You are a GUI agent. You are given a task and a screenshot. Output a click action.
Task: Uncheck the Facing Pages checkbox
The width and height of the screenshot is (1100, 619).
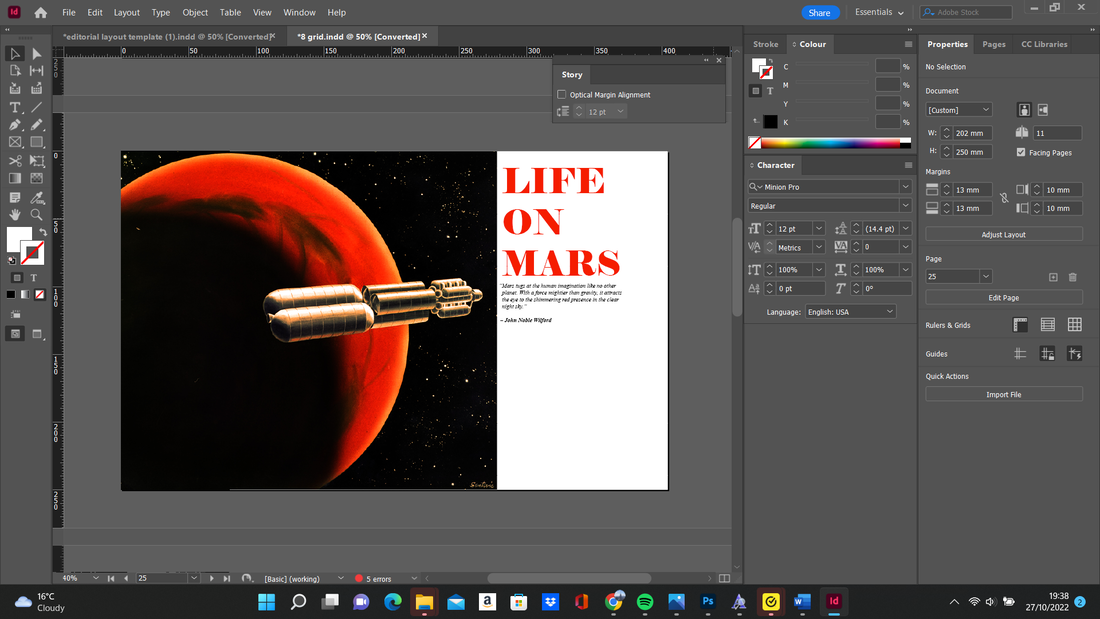(1021, 152)
